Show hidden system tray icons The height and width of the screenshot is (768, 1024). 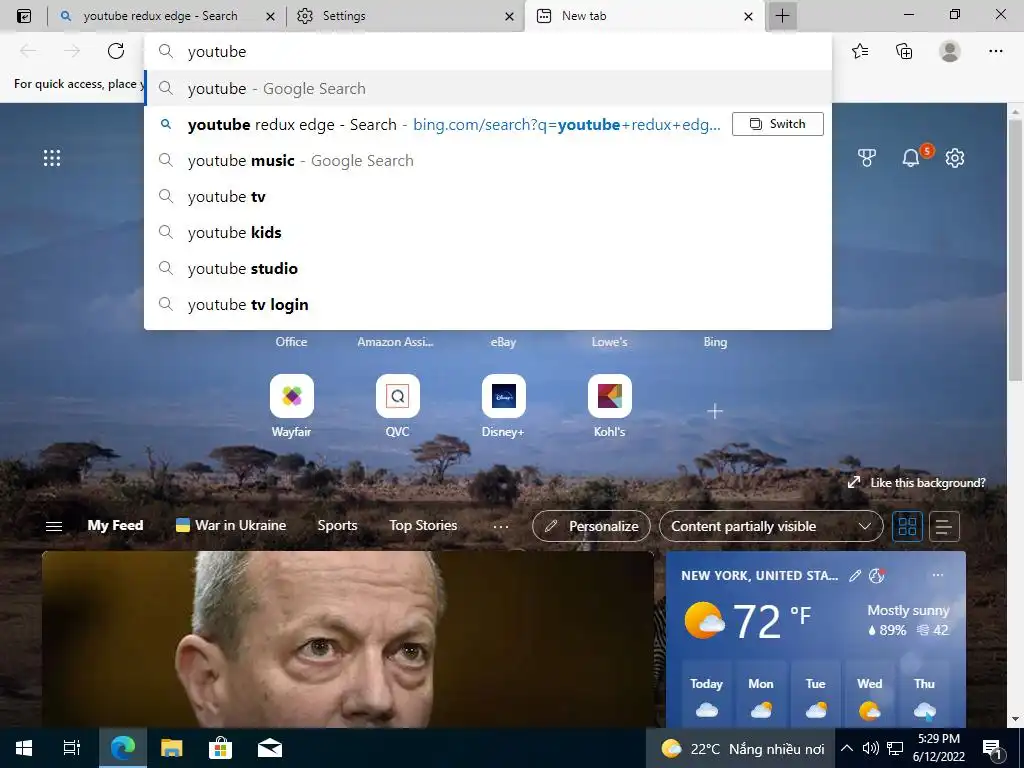[846, 748]
